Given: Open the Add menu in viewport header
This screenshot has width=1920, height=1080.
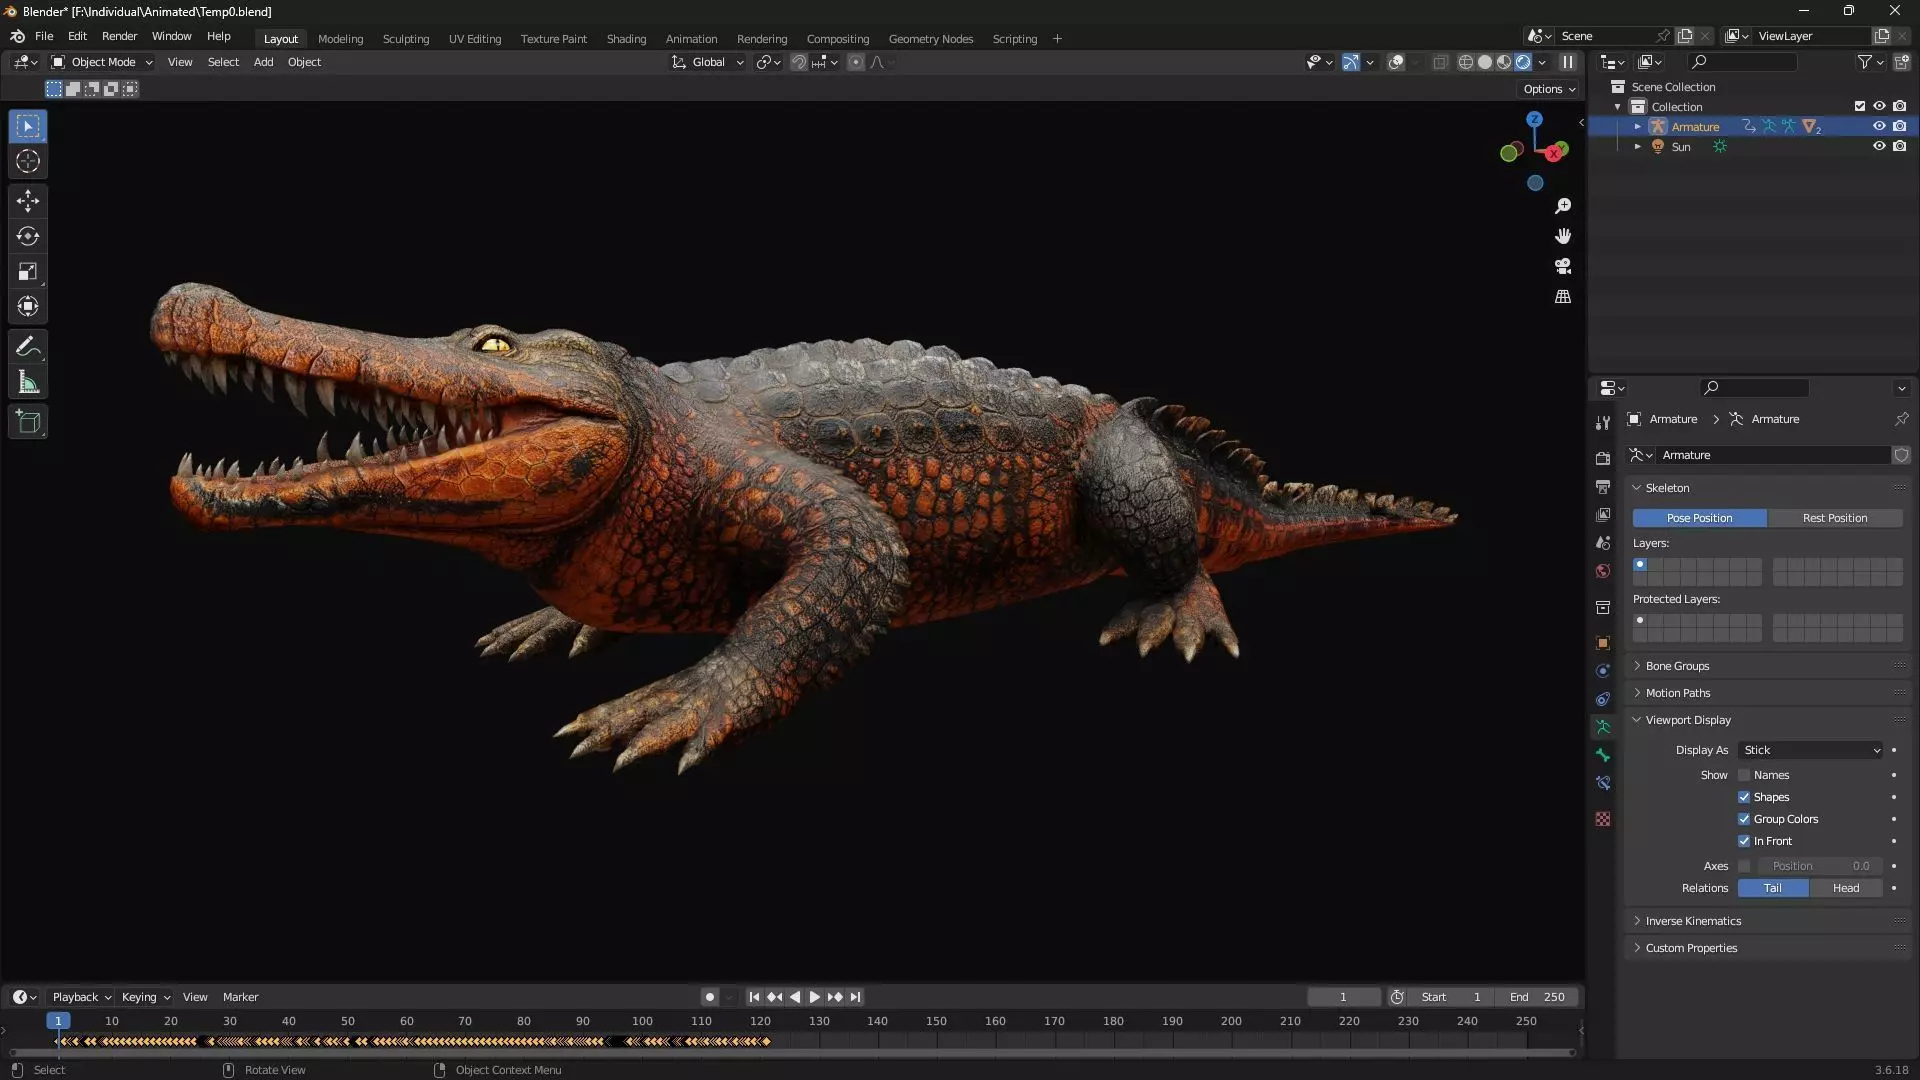Looking at the screenshot, I should tap(263, 62).
